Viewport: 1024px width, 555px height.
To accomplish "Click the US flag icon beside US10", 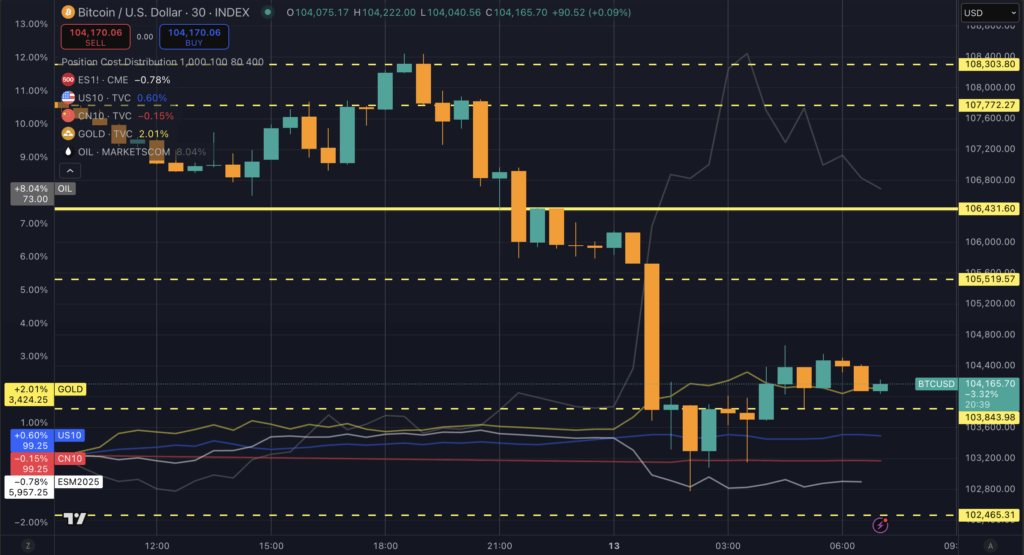I will [x=68, y=98].
